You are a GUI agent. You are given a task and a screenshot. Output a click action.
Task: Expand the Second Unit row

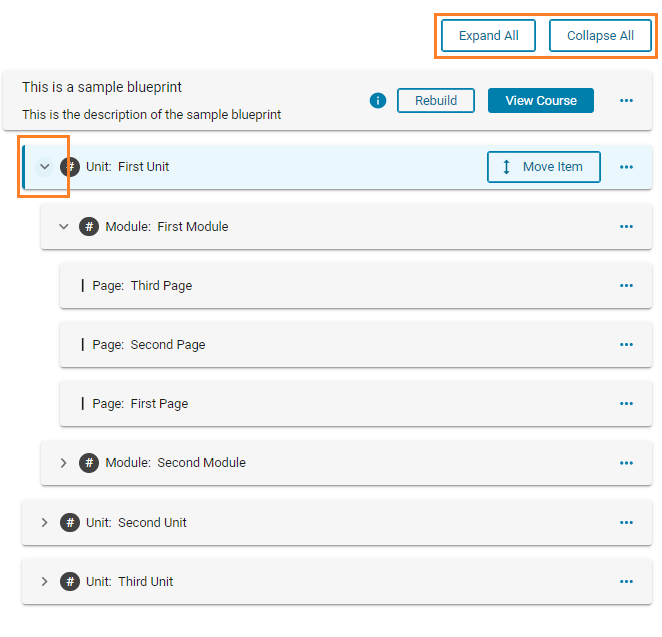44,523
